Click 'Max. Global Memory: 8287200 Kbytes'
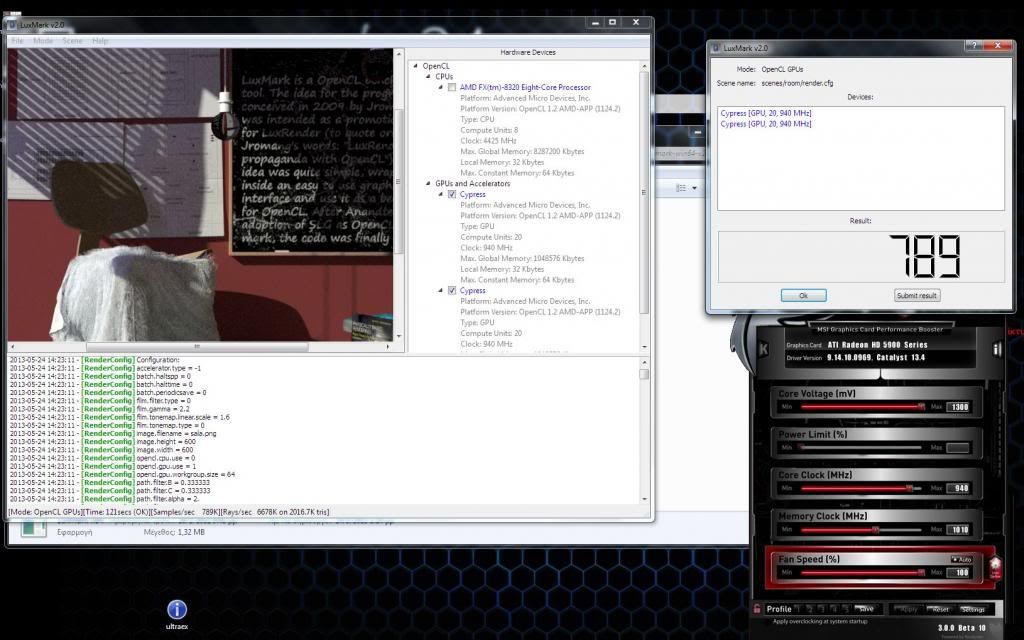This screenshot has height=640, width=1024. [x=522, y=152]
